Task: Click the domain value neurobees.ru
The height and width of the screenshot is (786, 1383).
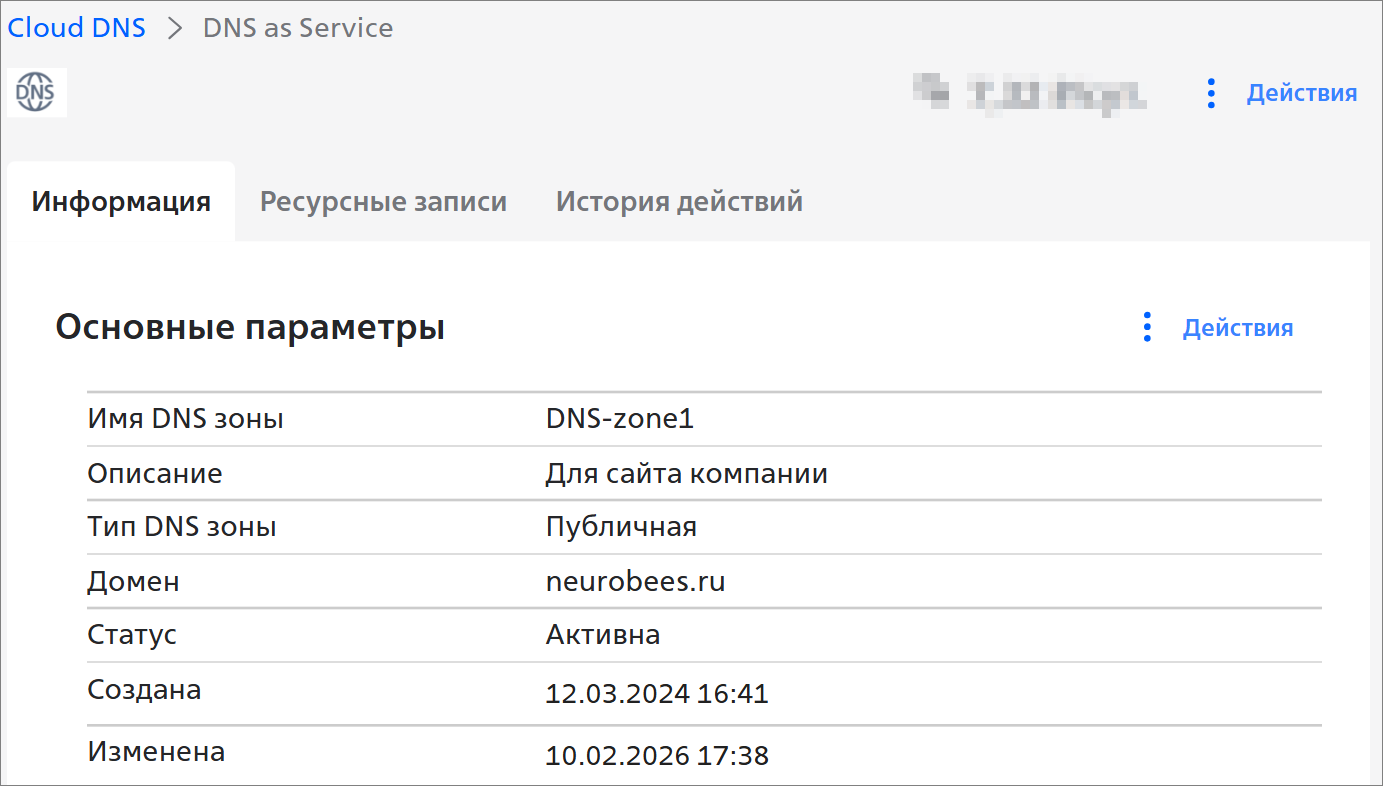Action: 635,581
